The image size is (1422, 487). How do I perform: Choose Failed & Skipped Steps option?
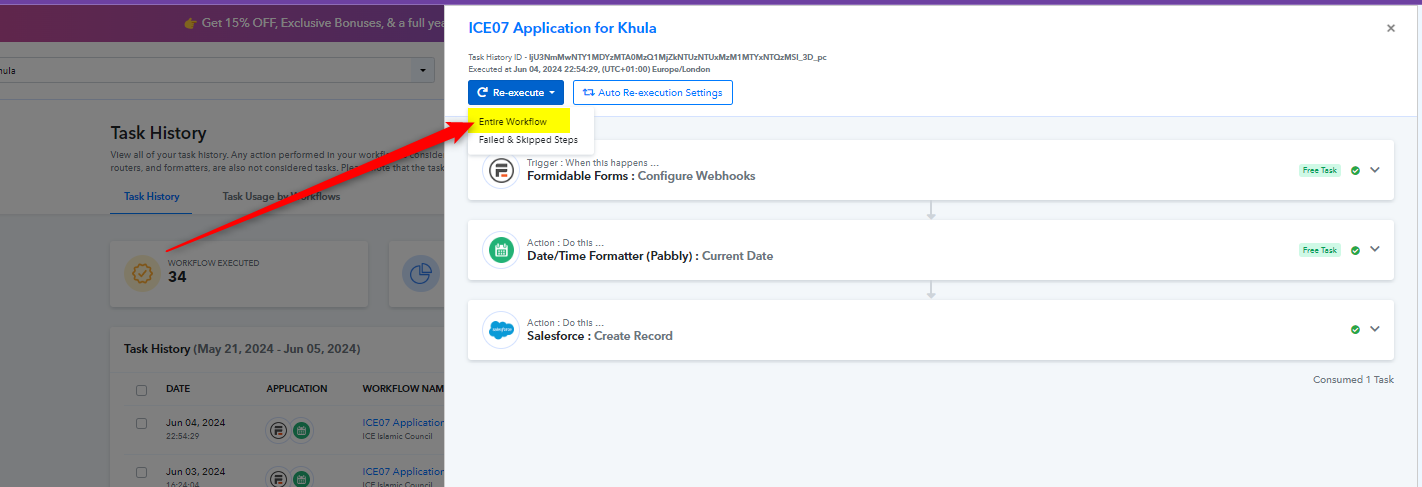pos(528,140)
